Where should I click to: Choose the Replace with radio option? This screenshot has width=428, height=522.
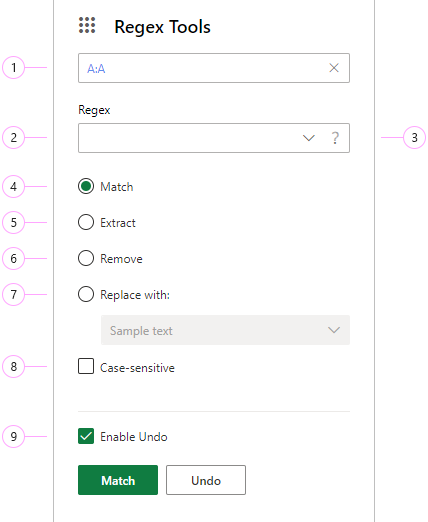click(x=86, y=294)
